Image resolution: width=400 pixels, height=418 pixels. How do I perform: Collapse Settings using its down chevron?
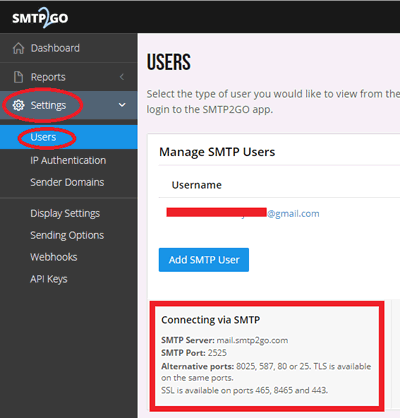coord(122,105)
